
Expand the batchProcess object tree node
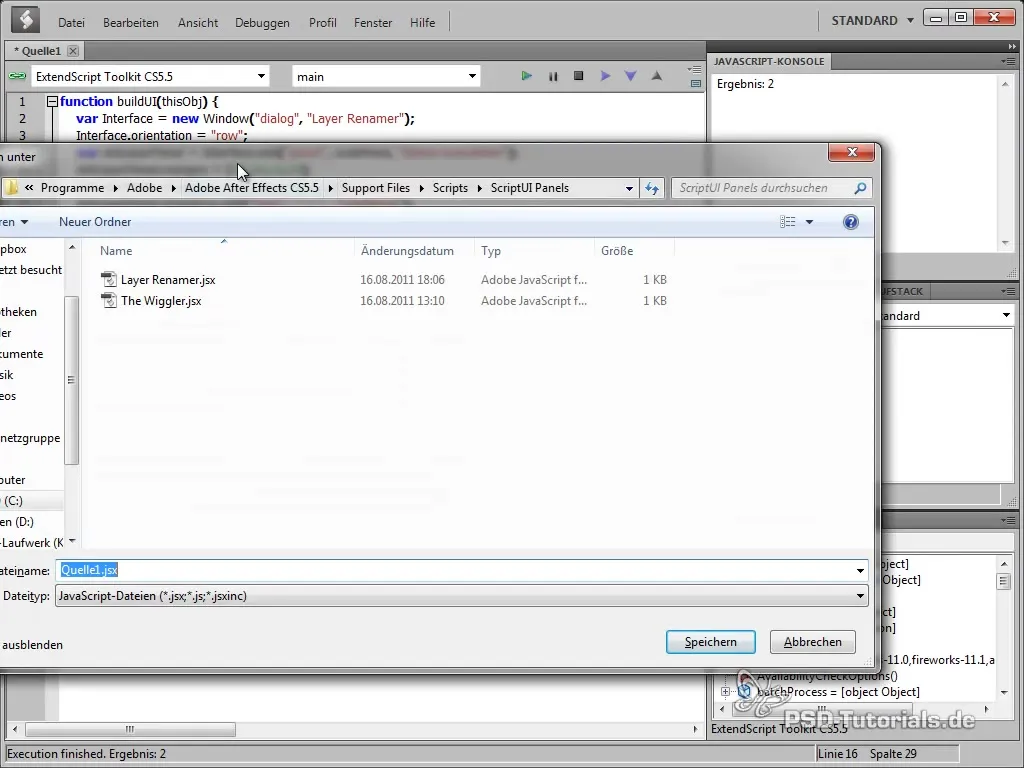[x=725, y=692]
